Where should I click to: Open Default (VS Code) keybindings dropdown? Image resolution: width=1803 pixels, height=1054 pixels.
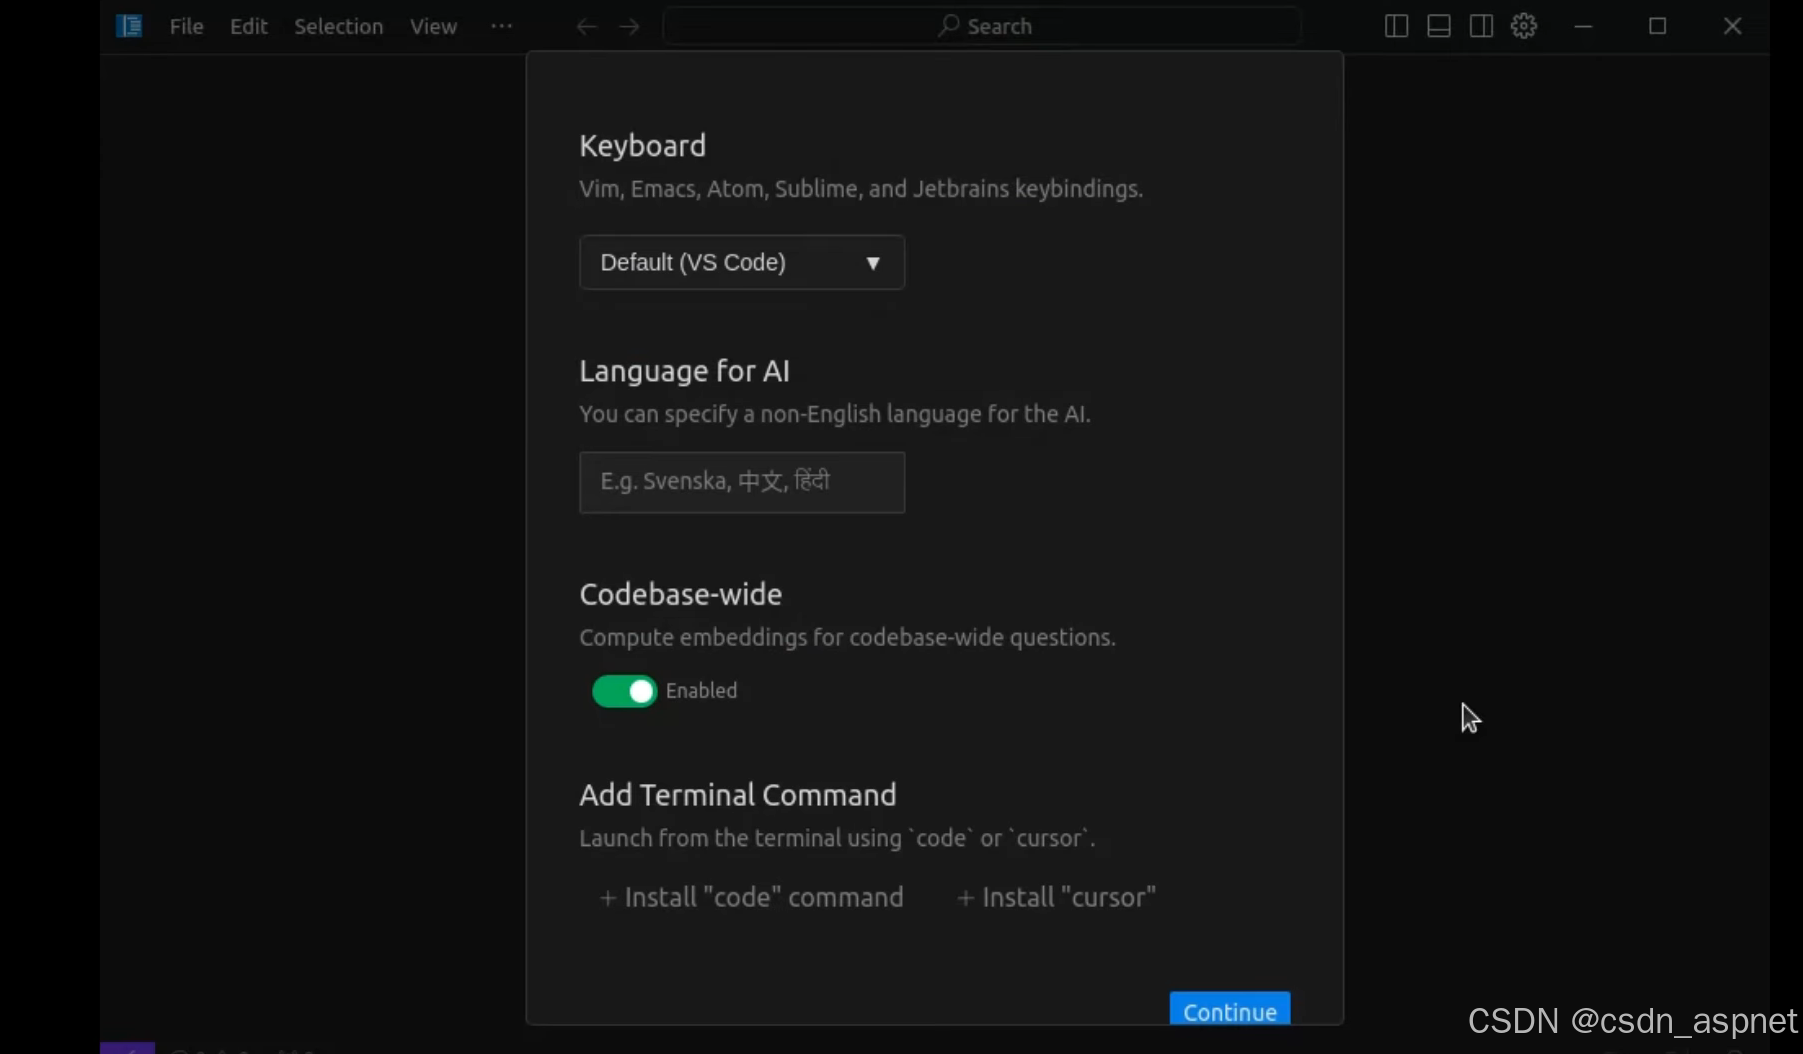(x=742, y=262)
